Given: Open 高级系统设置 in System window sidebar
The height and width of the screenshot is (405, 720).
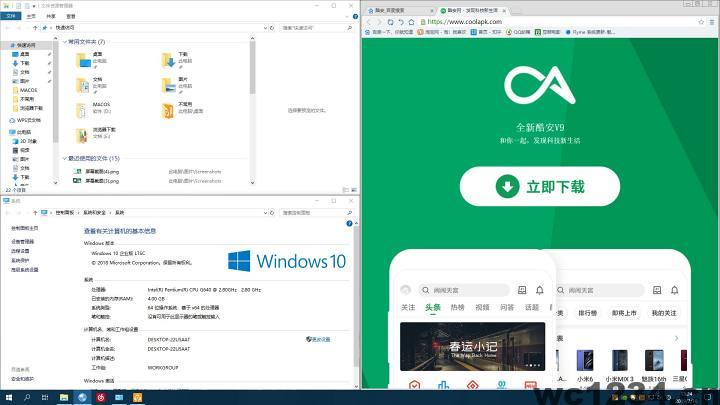Looking at the screenshot, I should pyautogui.click(x=24, y=270).
